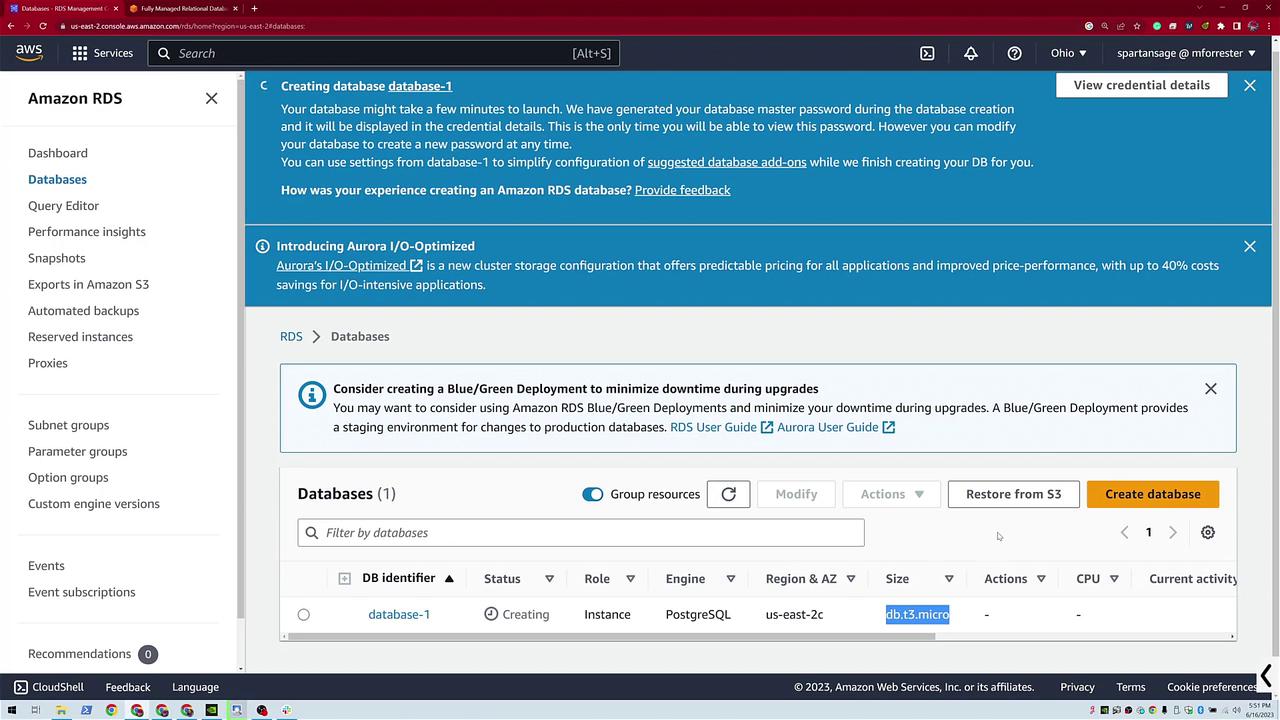Click the db.t3.micro size cell
This screenshot has width=1280, height=720.
click(x=917, y=614)
